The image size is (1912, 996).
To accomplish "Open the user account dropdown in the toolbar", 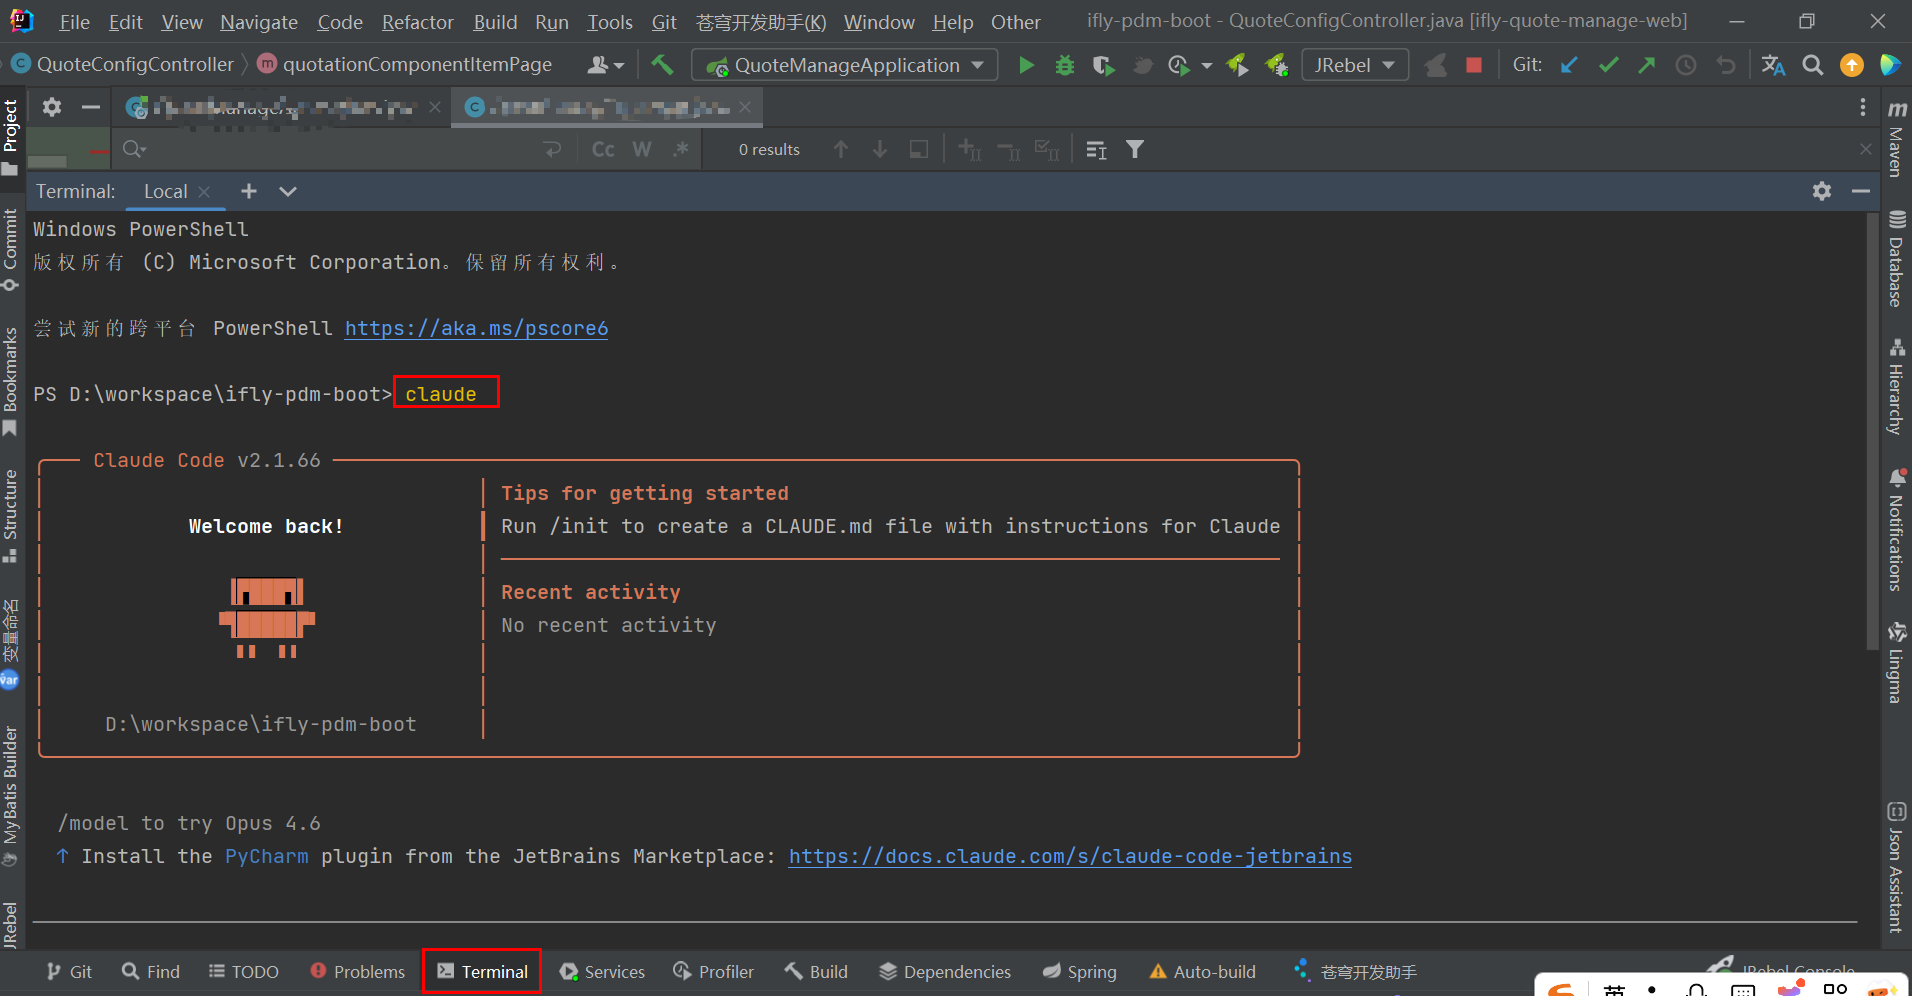I will pyautogui.click(x=605, y=65).
